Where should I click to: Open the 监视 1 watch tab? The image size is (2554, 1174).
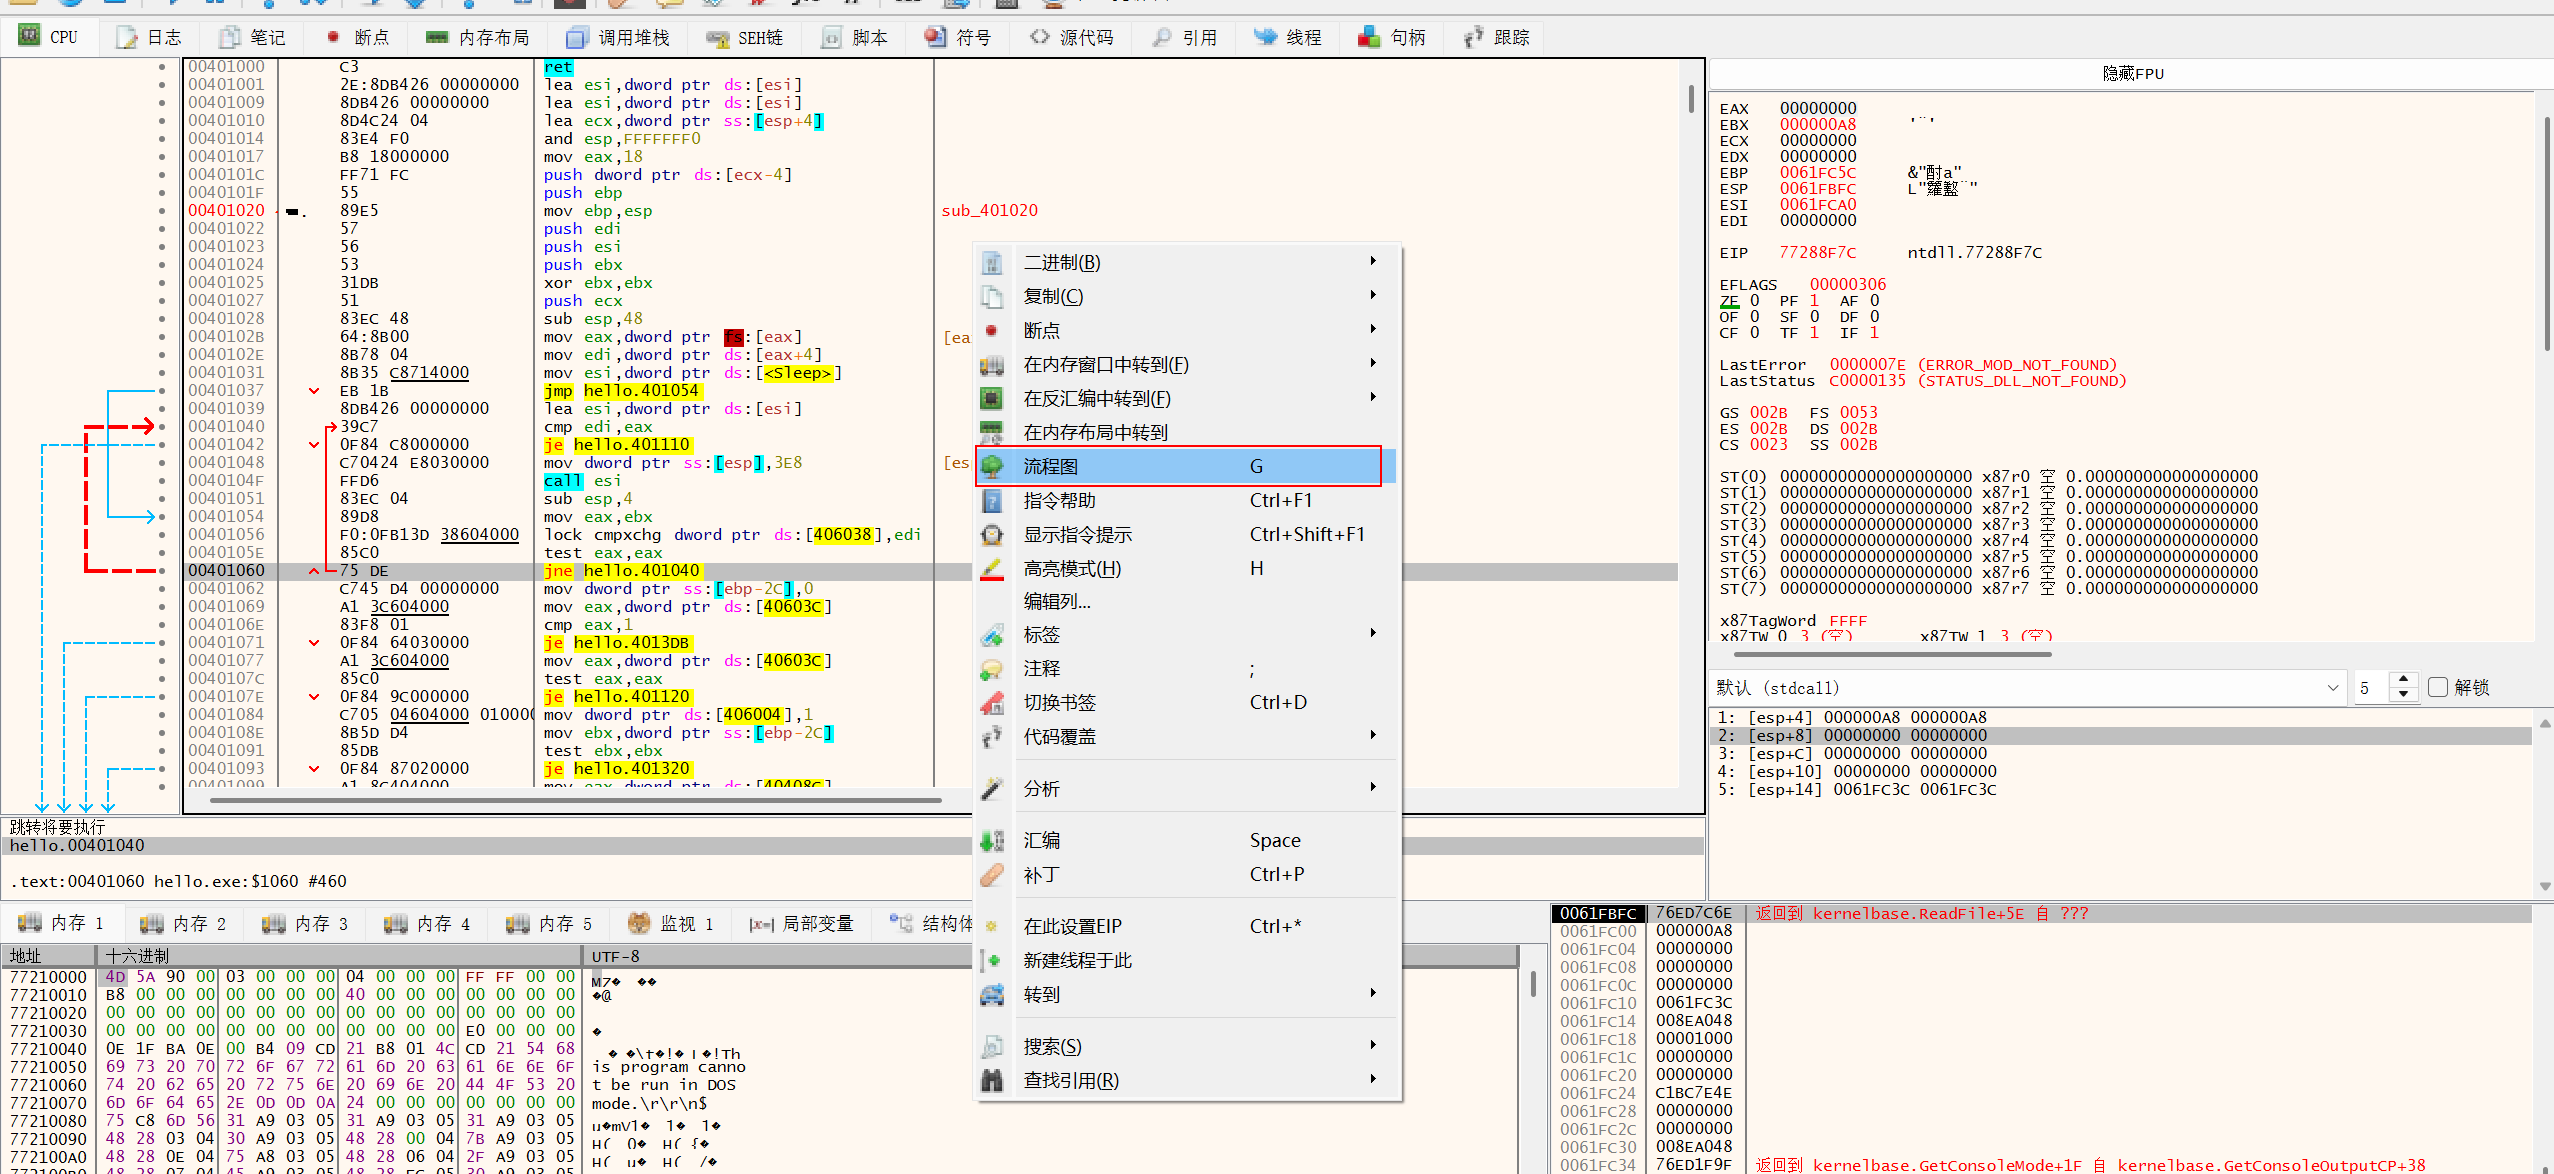[671, 923]
